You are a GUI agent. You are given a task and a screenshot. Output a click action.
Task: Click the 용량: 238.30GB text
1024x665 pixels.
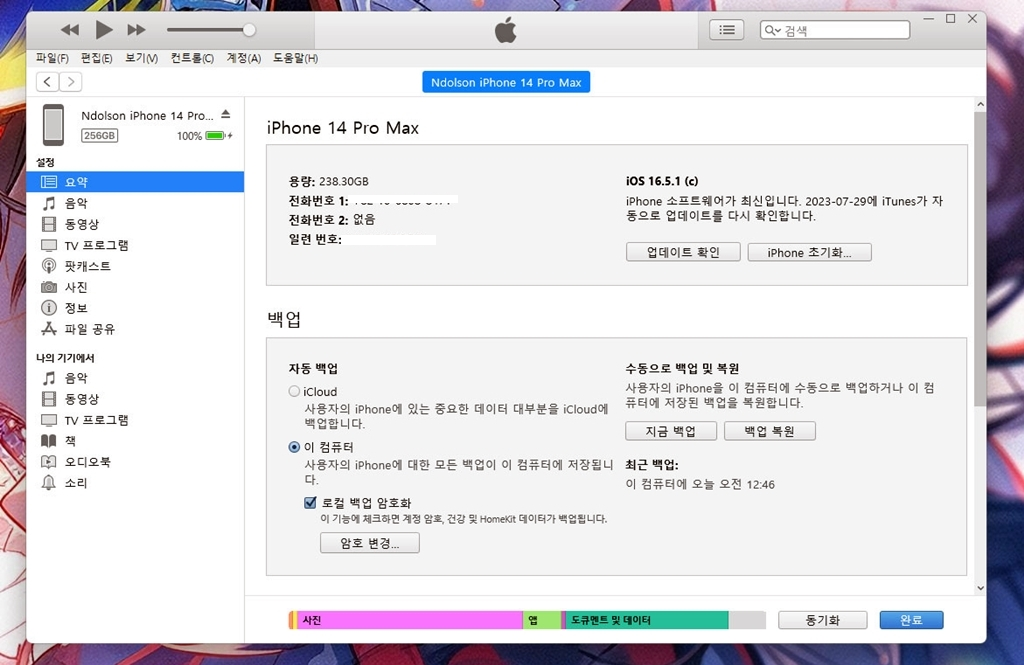(x=328, y=181)
